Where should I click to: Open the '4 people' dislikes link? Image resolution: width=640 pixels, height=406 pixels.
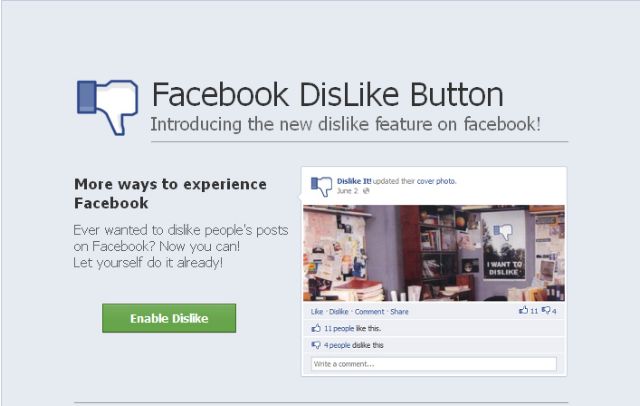point(337,345)
